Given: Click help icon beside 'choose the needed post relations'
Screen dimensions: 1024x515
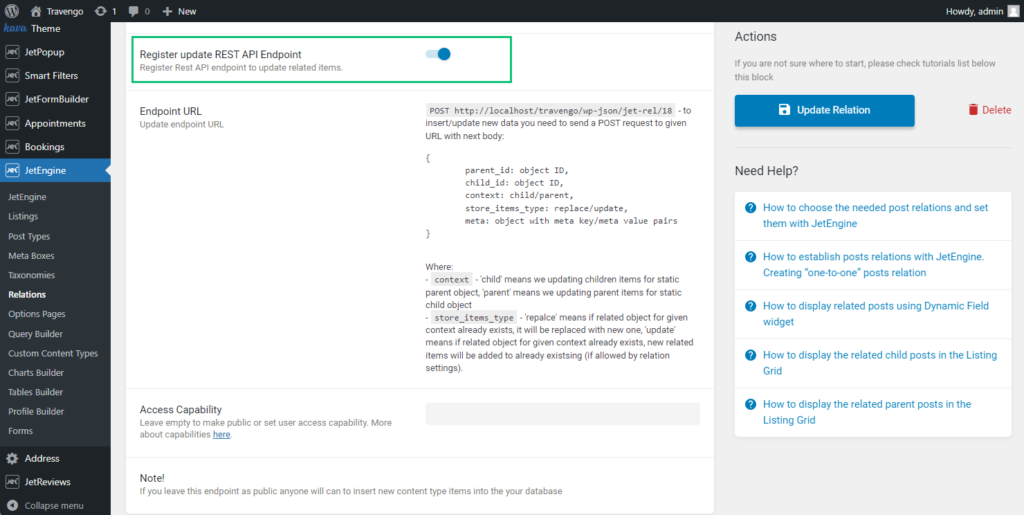Looking at the screenshot, I should pyautogui.click(x=750, y=208).
